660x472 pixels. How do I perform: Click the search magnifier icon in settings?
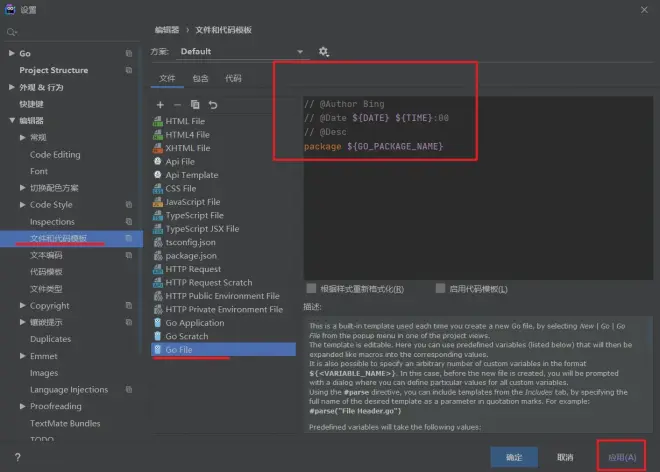click(x=11, y=32)
